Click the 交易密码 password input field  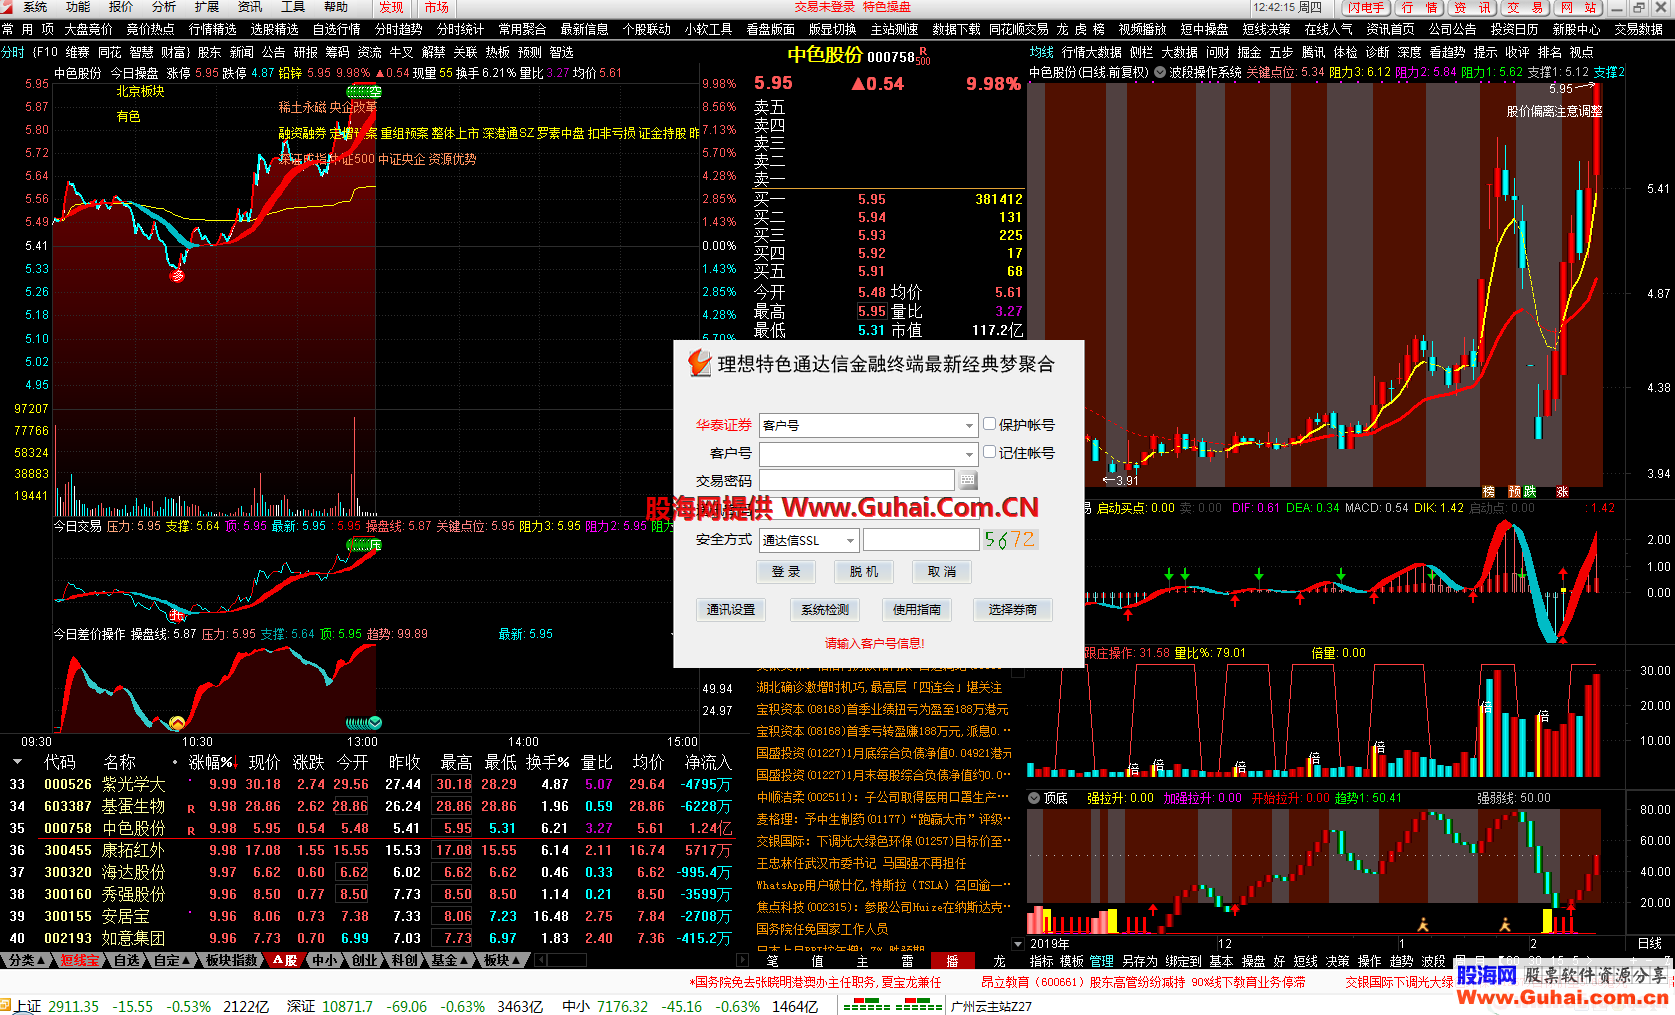[x=857, y=481]
